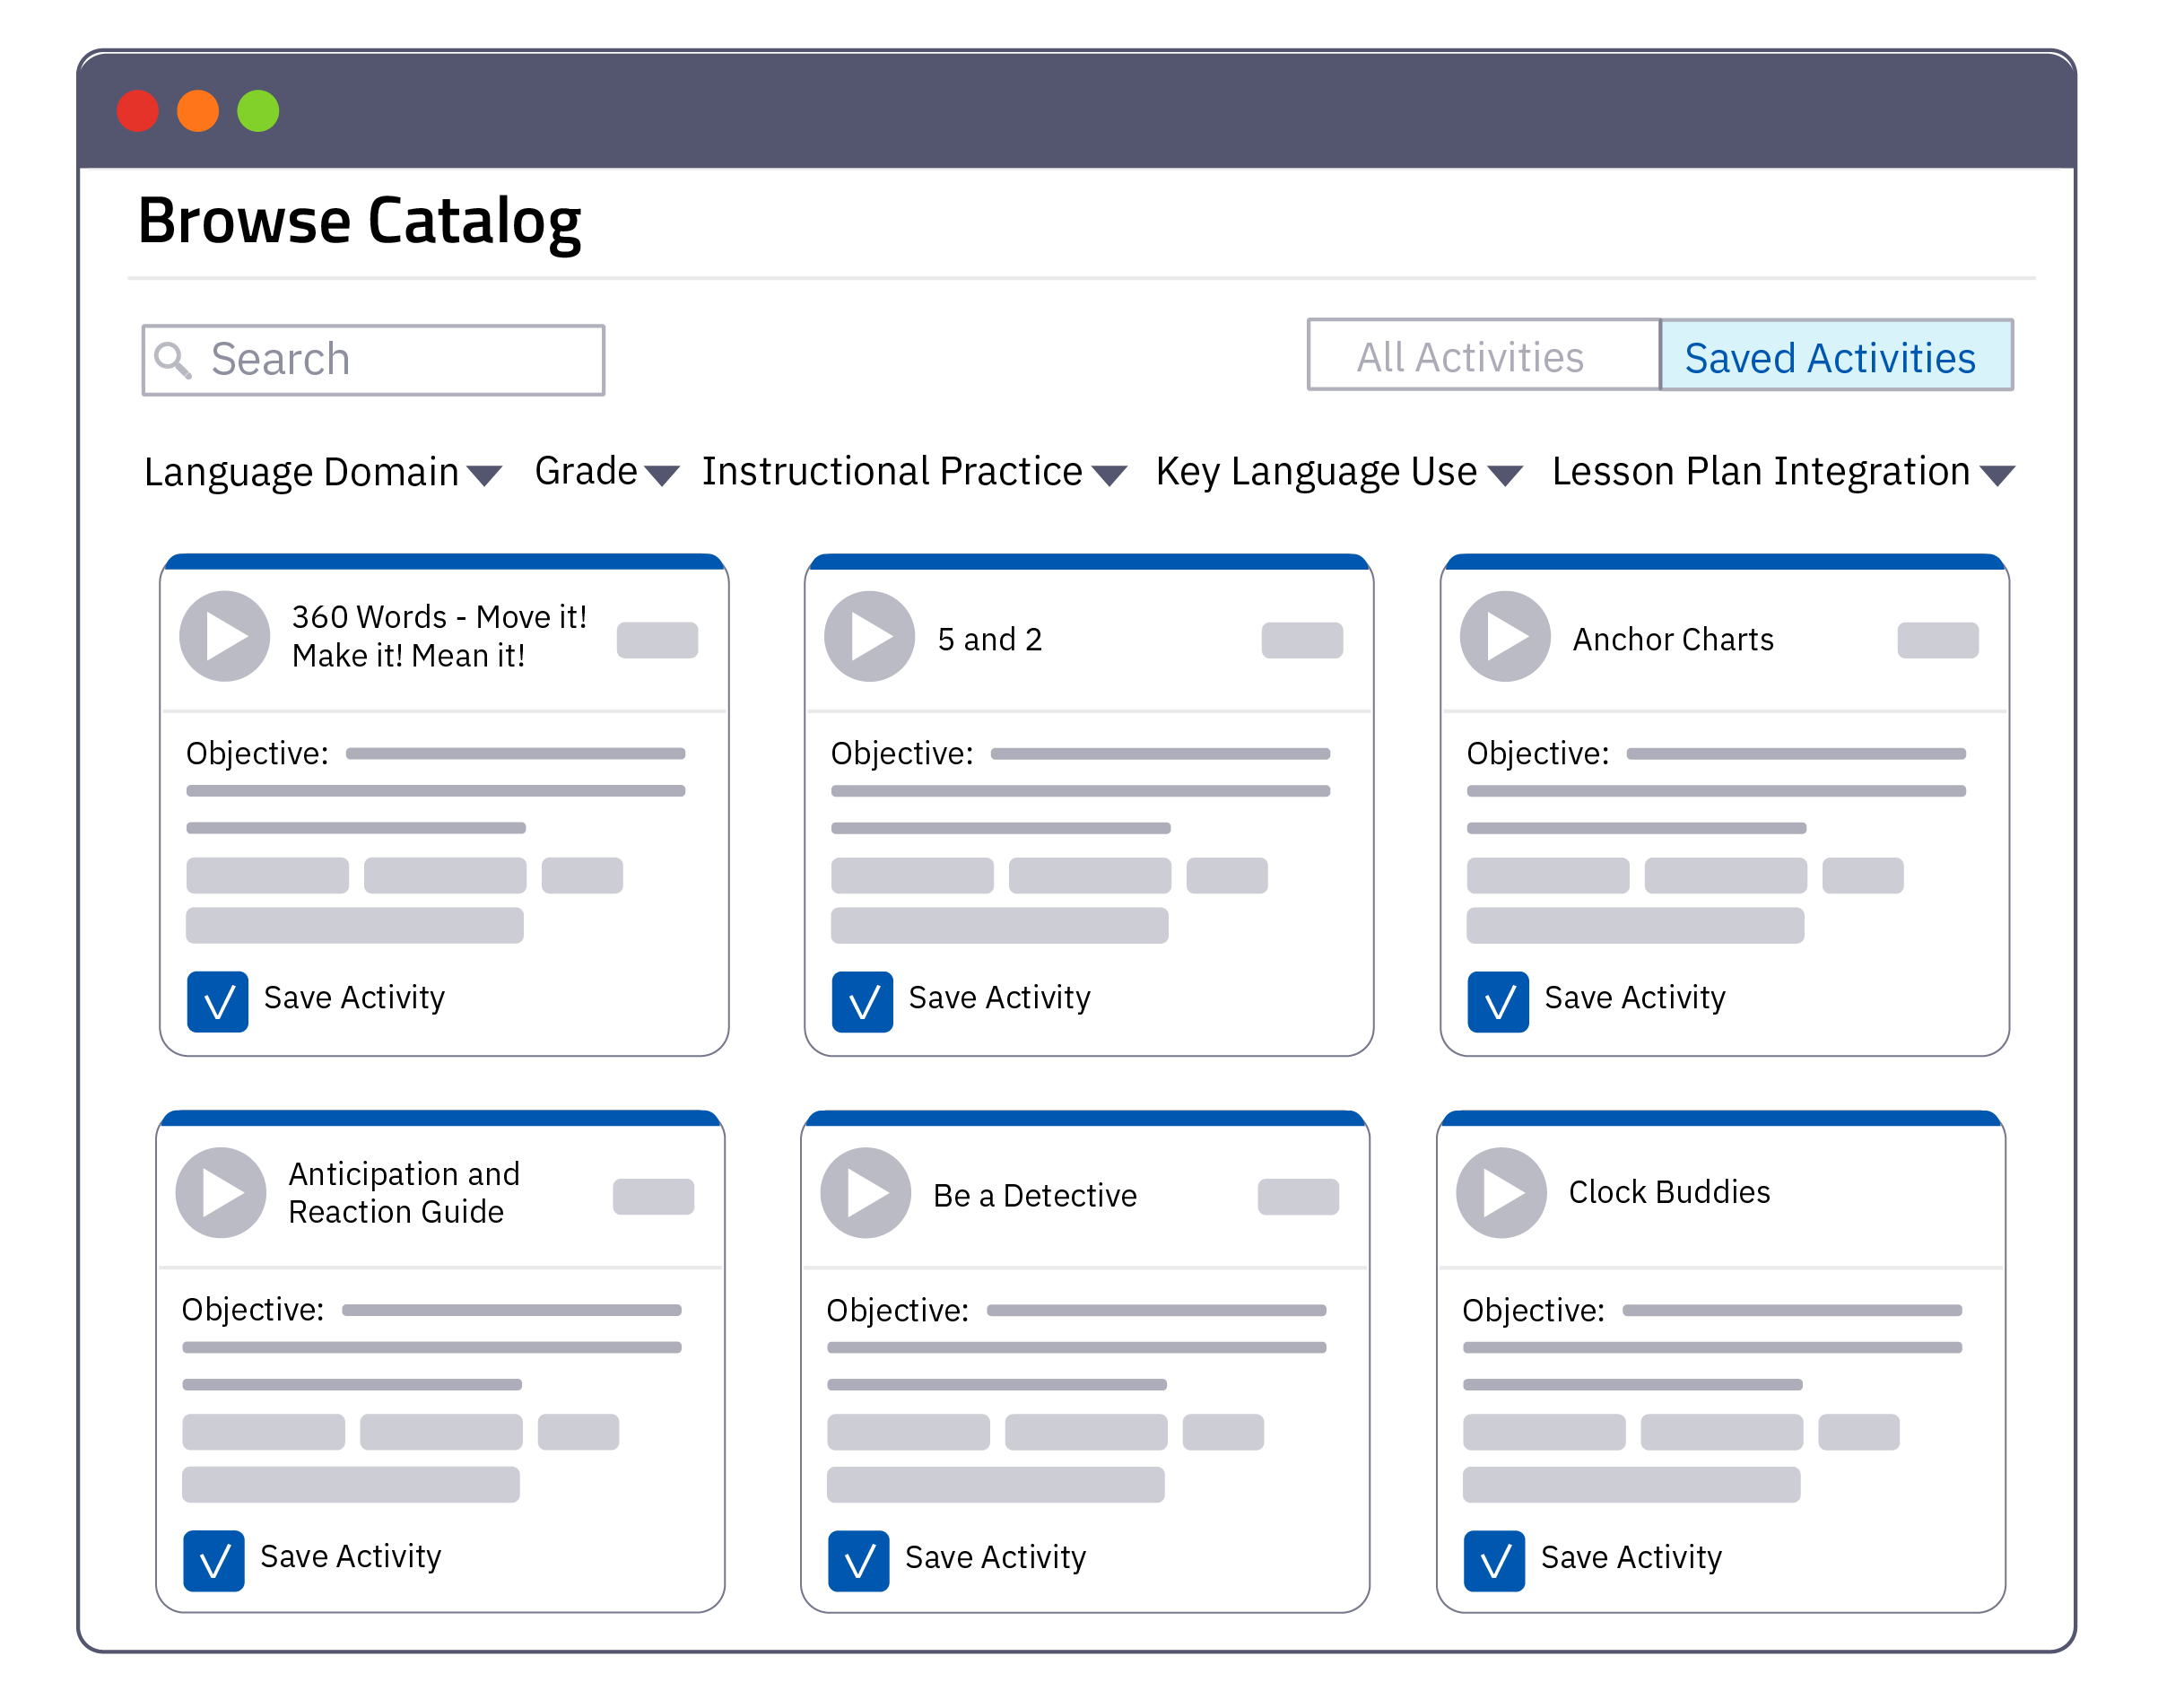Click the Search input field
Viewport: 2184px width, 1682px height.
[x=400, y=360]
